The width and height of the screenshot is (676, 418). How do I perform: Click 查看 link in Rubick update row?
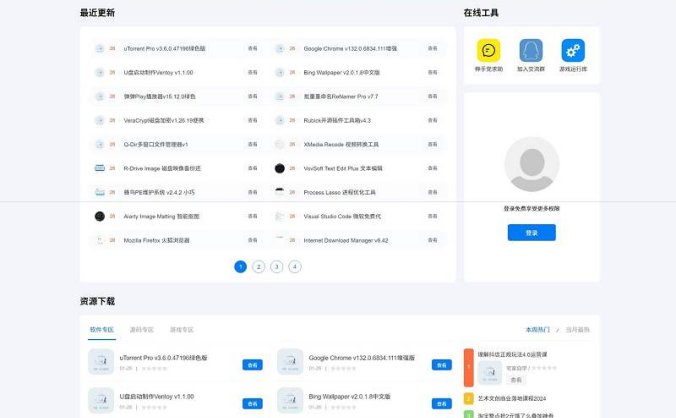point(433,120)
